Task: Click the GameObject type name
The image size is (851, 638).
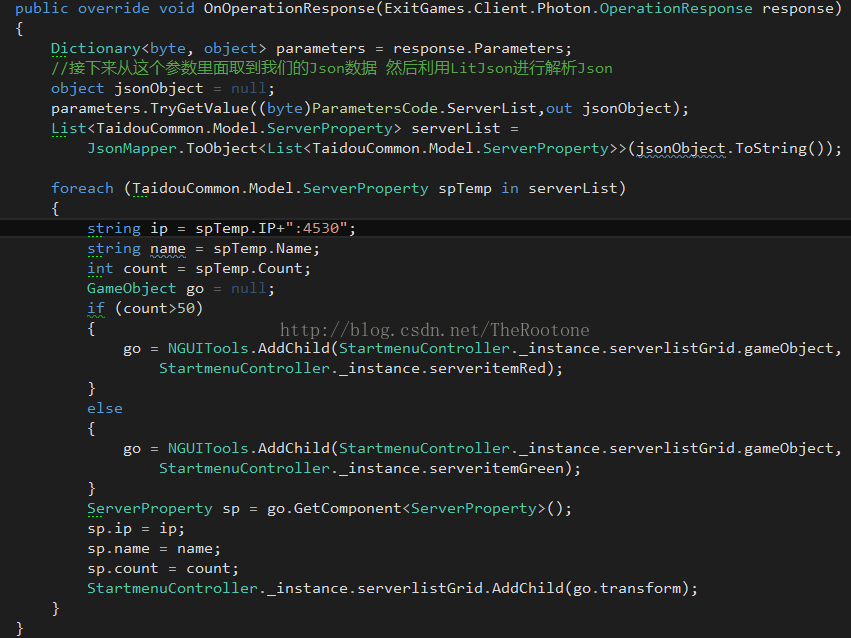Action: [132, 289]
